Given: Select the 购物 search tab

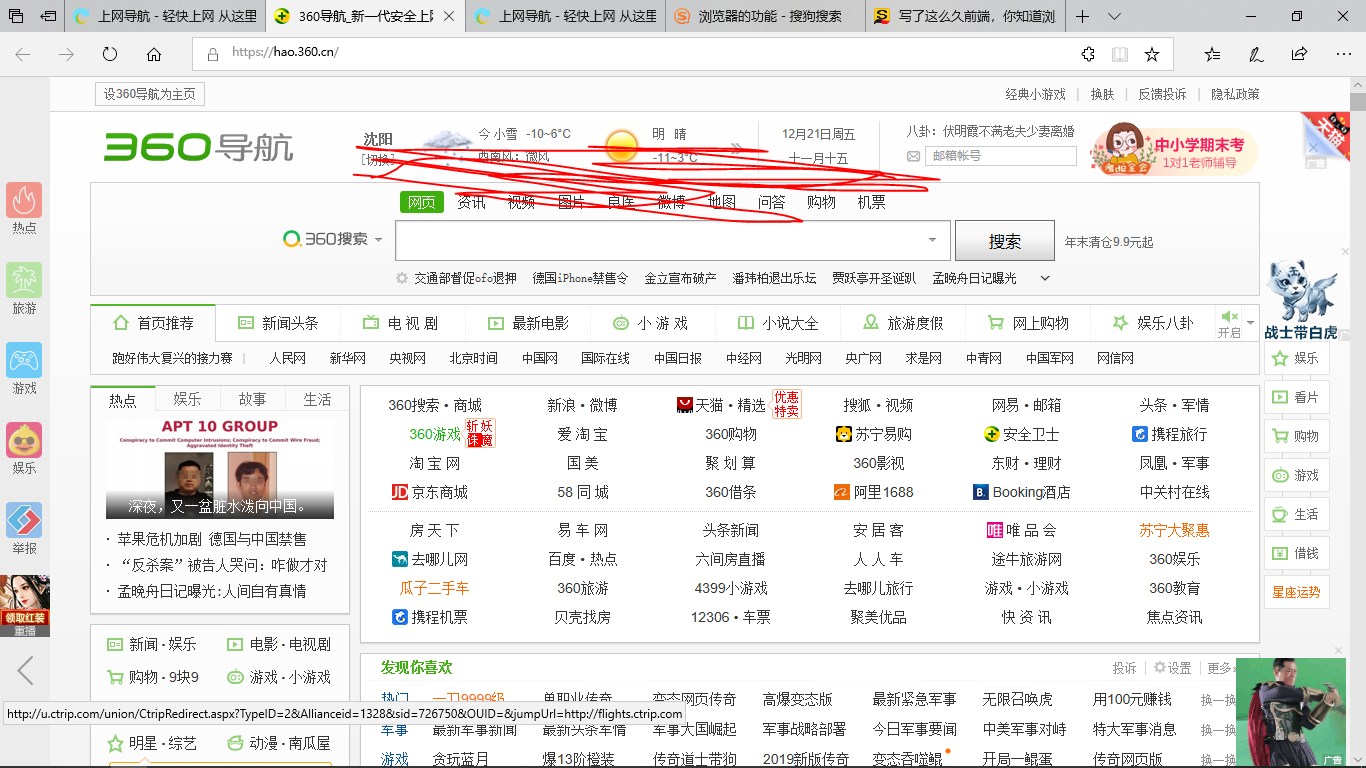Looking at the screenshot, I should 821,202.
